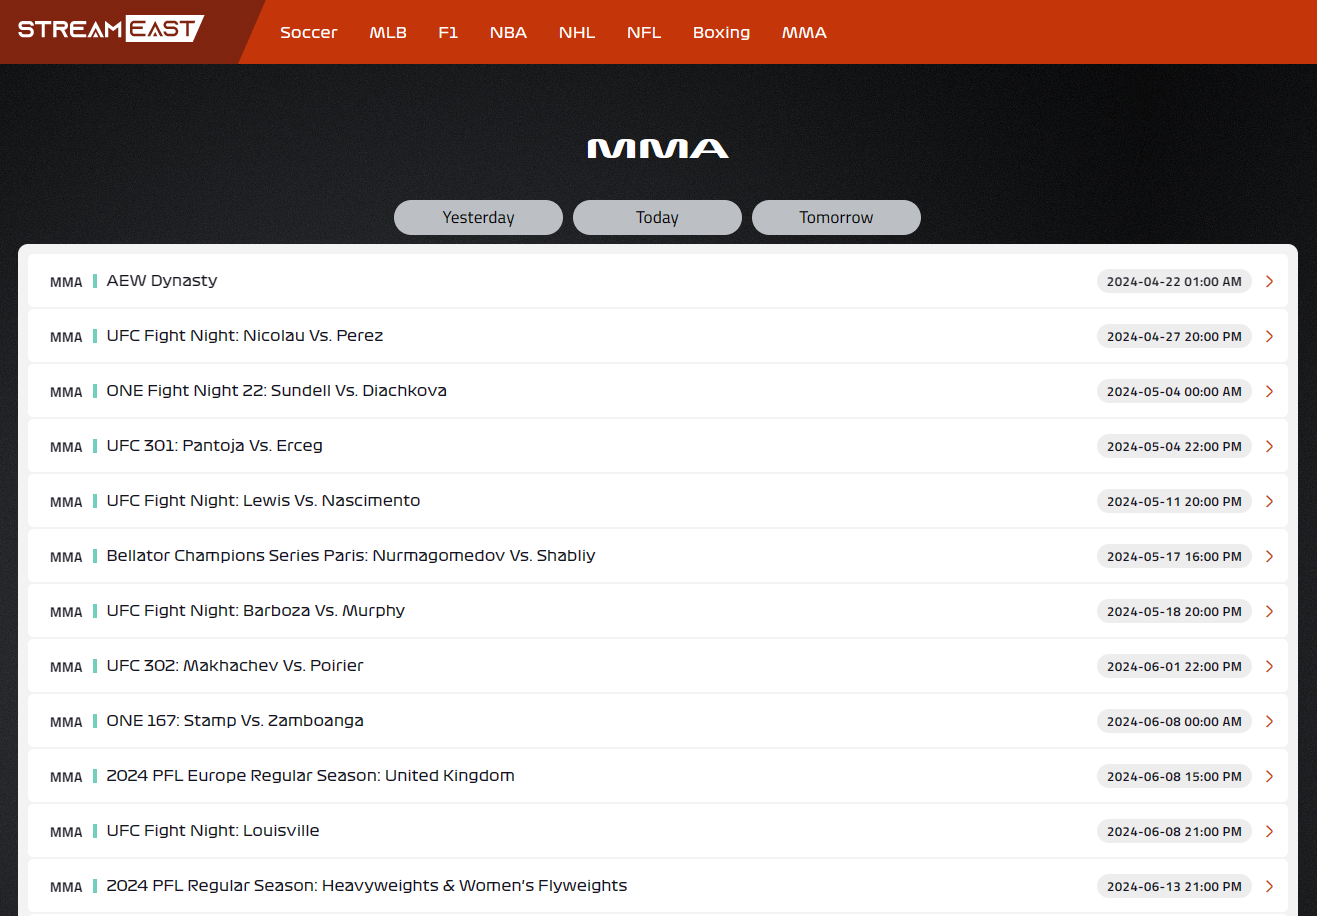Screen dimensions: 1317x916
Task: Click chevron for Bellator Champions Series Paris
Action: pos(1269,557)
